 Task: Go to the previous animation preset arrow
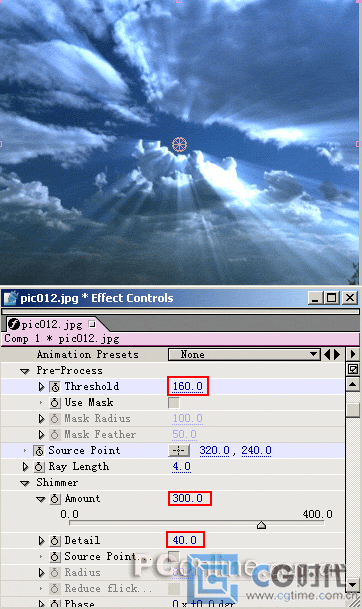(327, 354)
